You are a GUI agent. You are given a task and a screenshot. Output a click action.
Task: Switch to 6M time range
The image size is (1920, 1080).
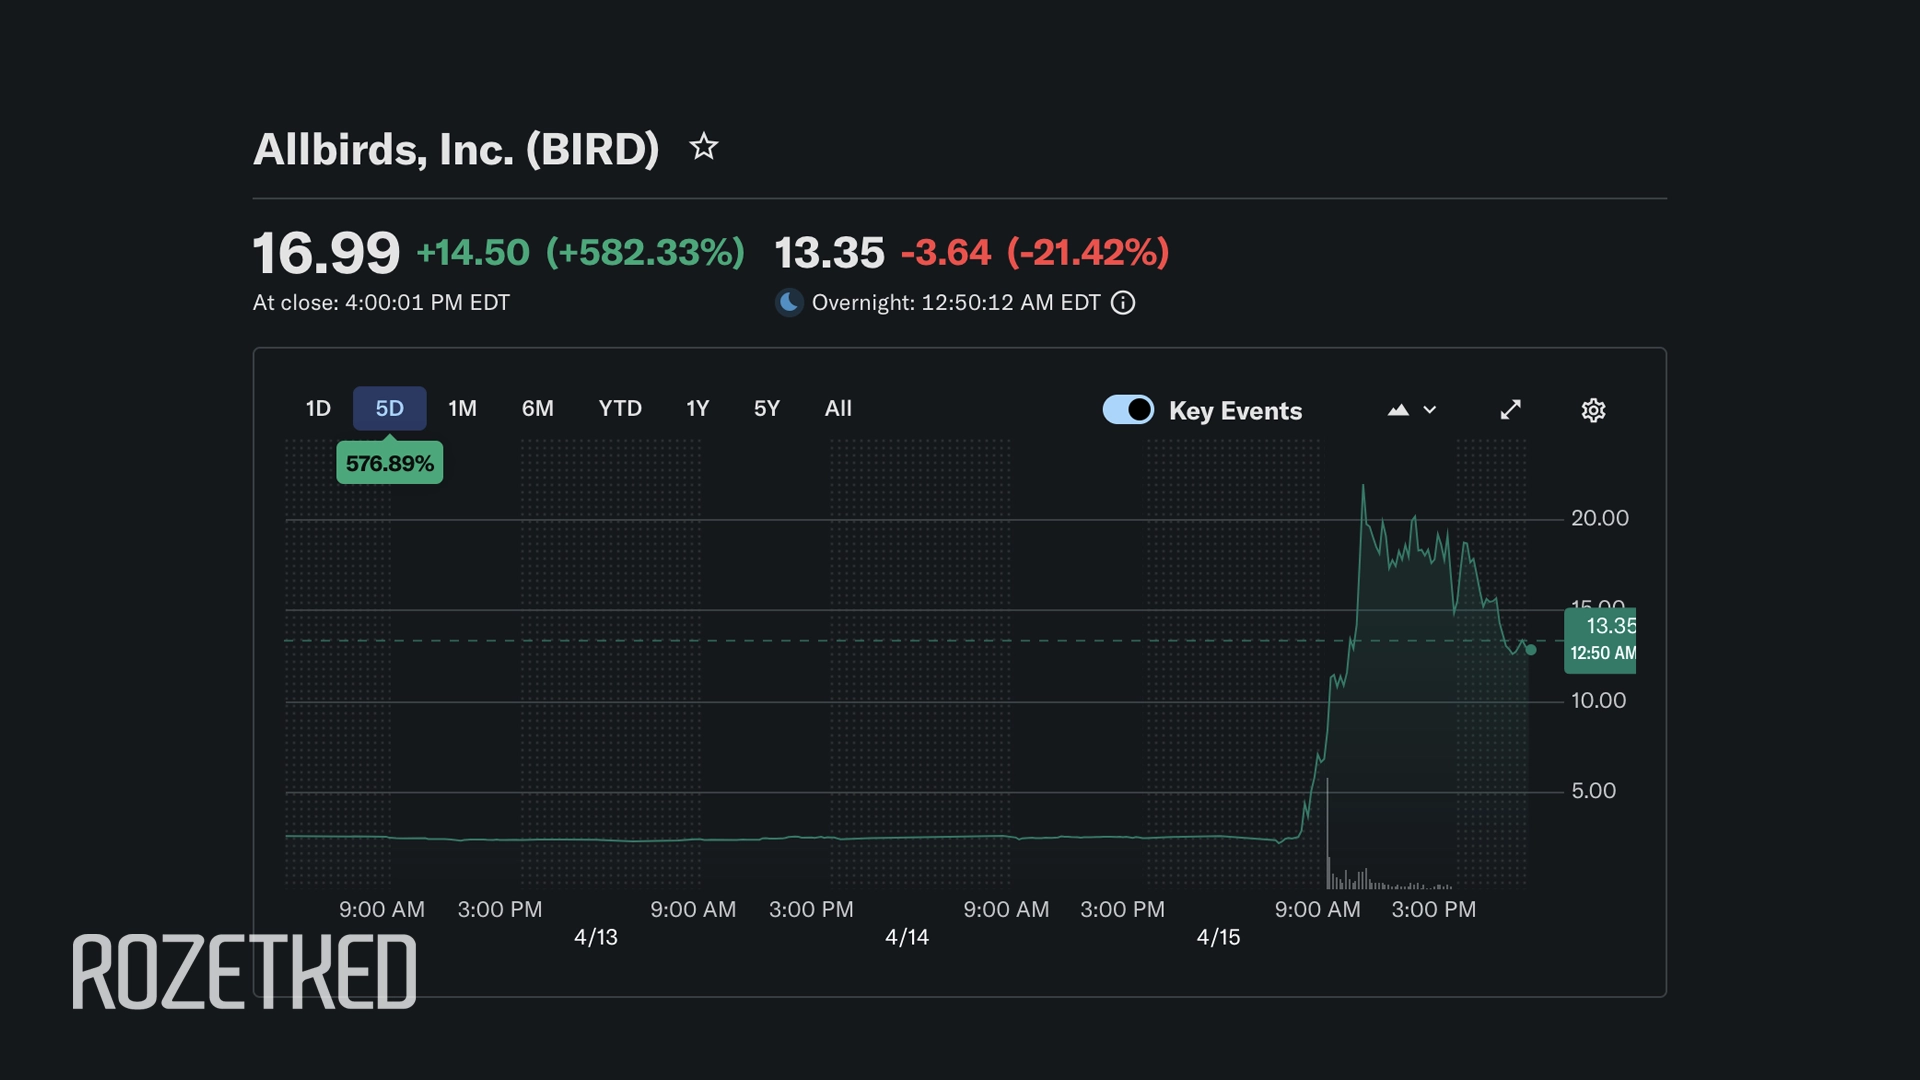[537, 408]
